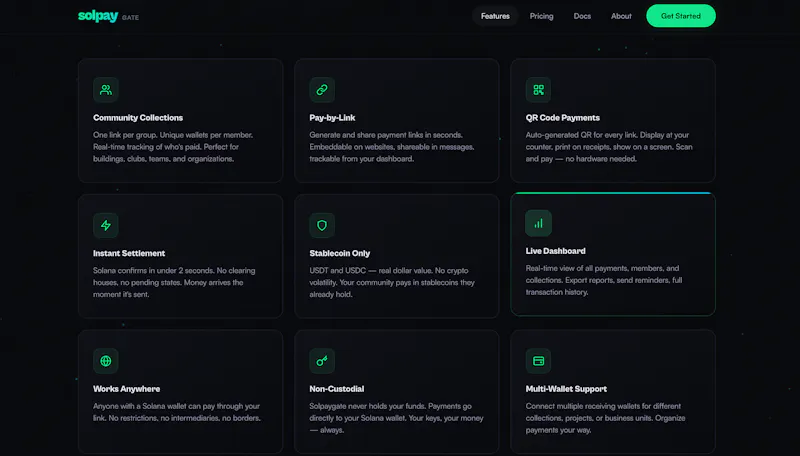Click the Stablecoin Only shield icon
Screen dimensions: 800x456
[x=322, y=225]
